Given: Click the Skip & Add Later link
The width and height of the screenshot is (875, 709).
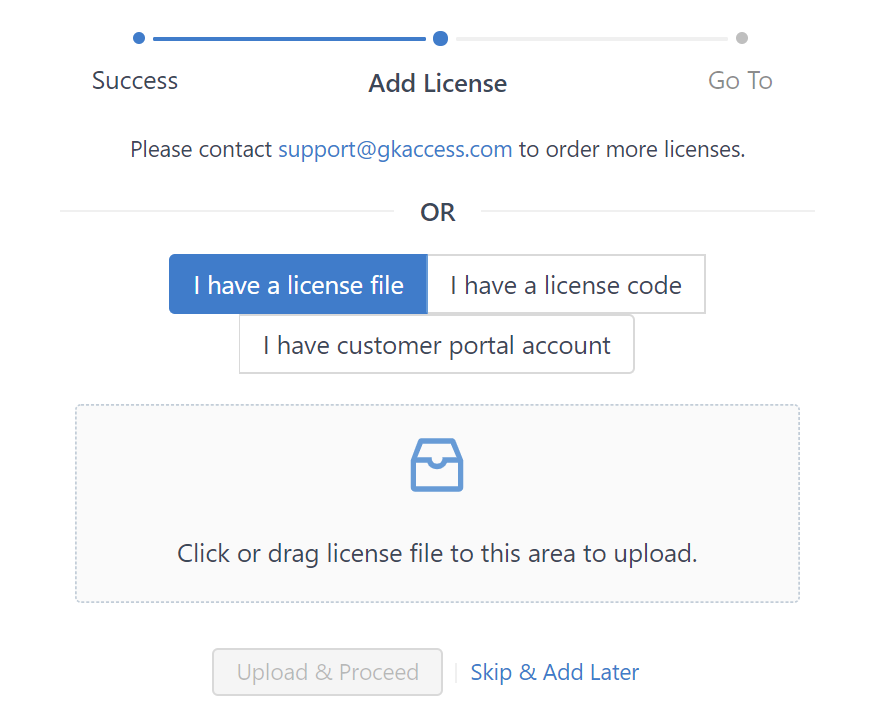Looking at the screenshot, I should pos(554,672).
